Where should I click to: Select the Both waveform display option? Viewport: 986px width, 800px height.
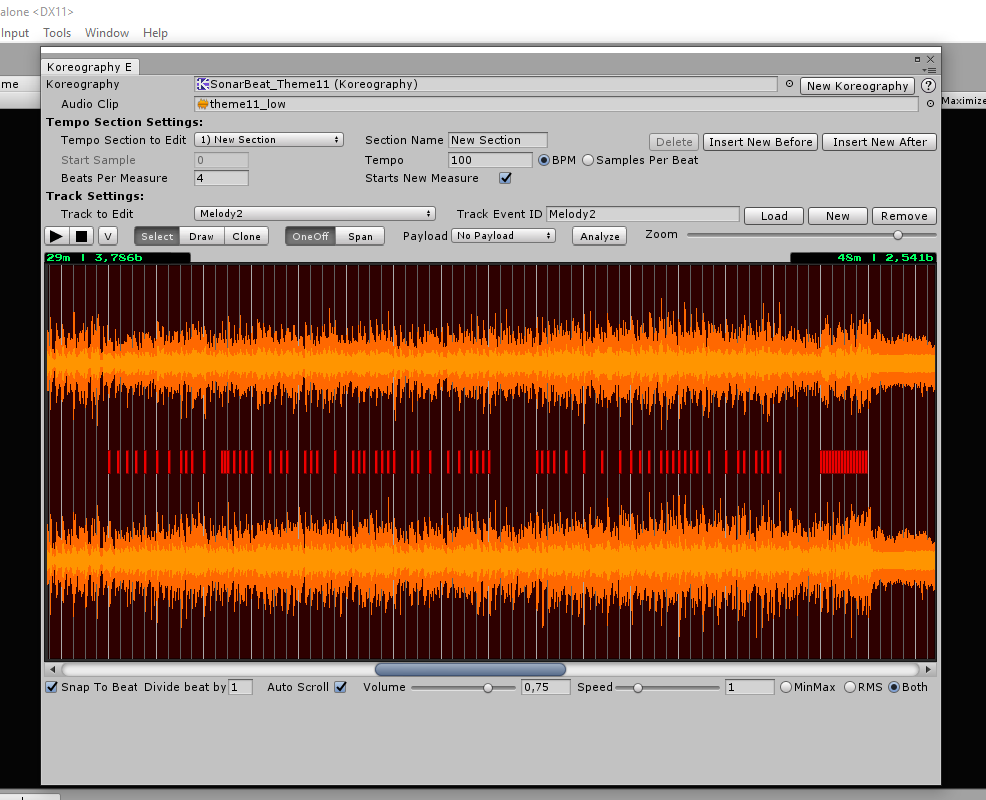tap(894, 687)
